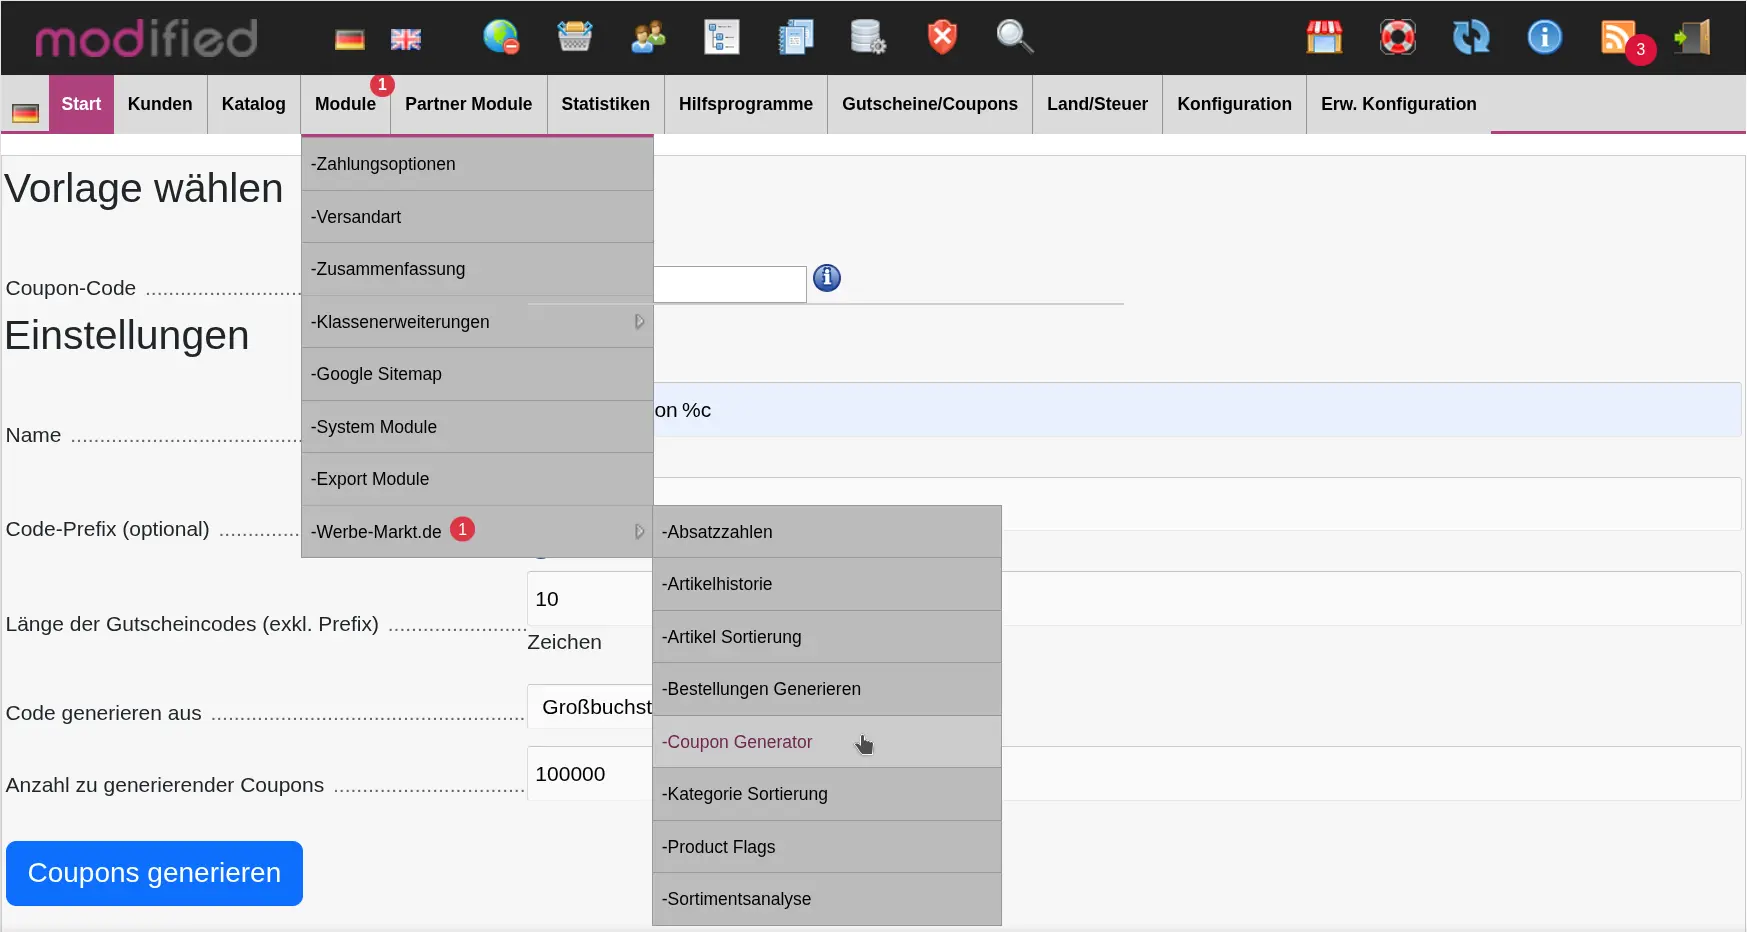Screen dimensions: 1747x932
Task: Go to the Start tab
Action: tap(81, 104)
